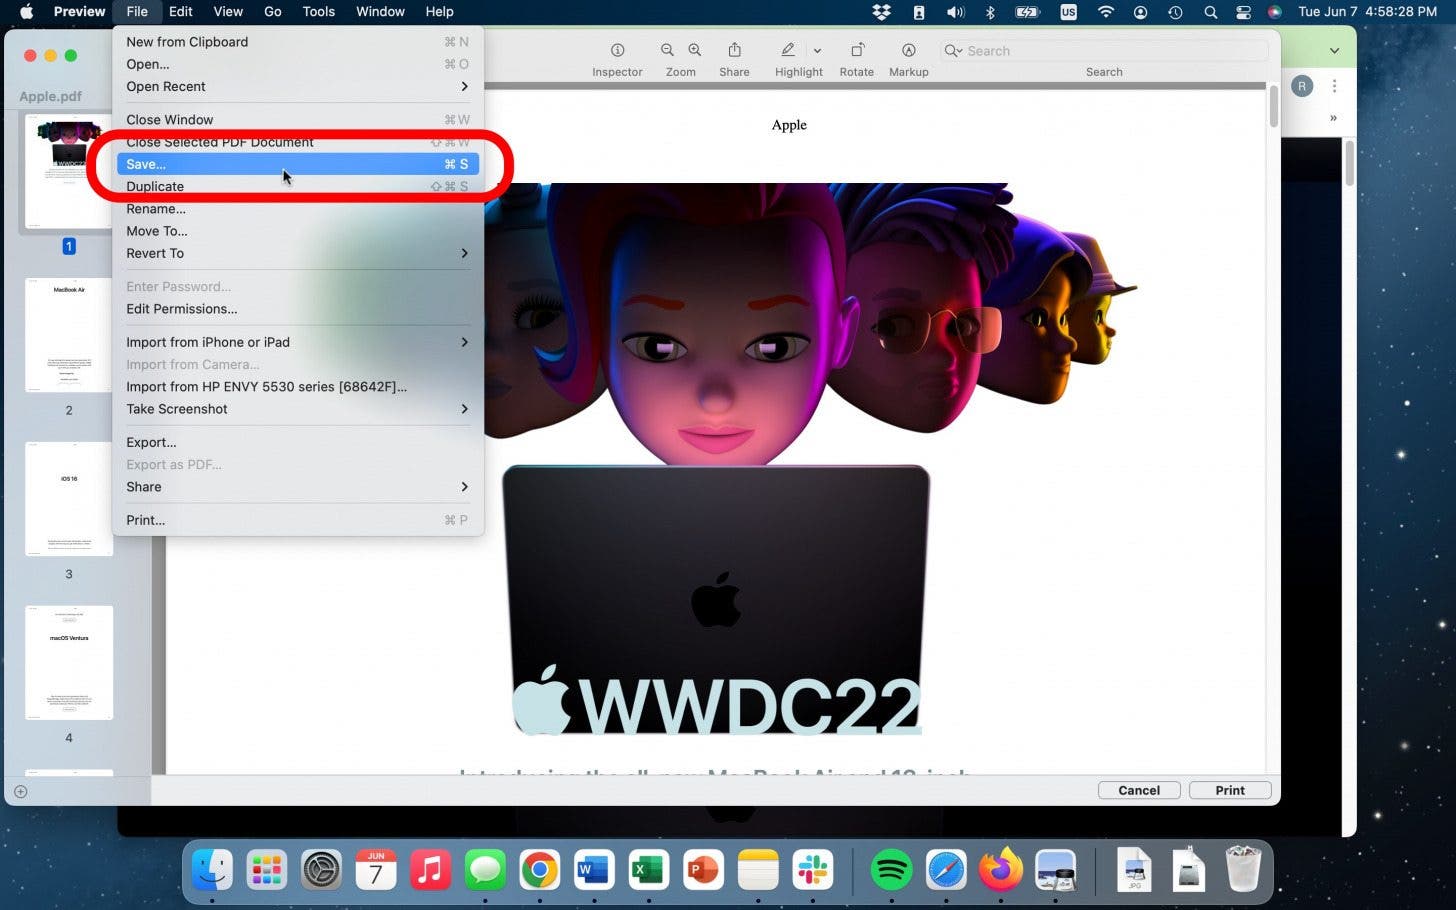Show the Markup toolbar
Image resolution: width=1456 pixels, height=910 pixels.
coord(908,50)
